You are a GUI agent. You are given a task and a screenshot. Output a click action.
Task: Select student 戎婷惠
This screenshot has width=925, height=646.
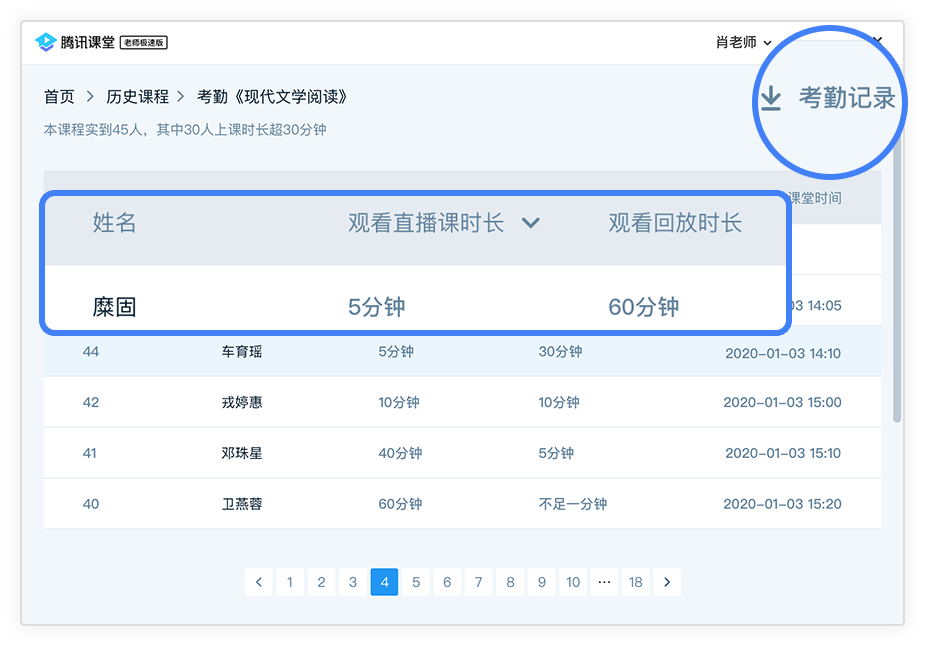tap(242, 402)
